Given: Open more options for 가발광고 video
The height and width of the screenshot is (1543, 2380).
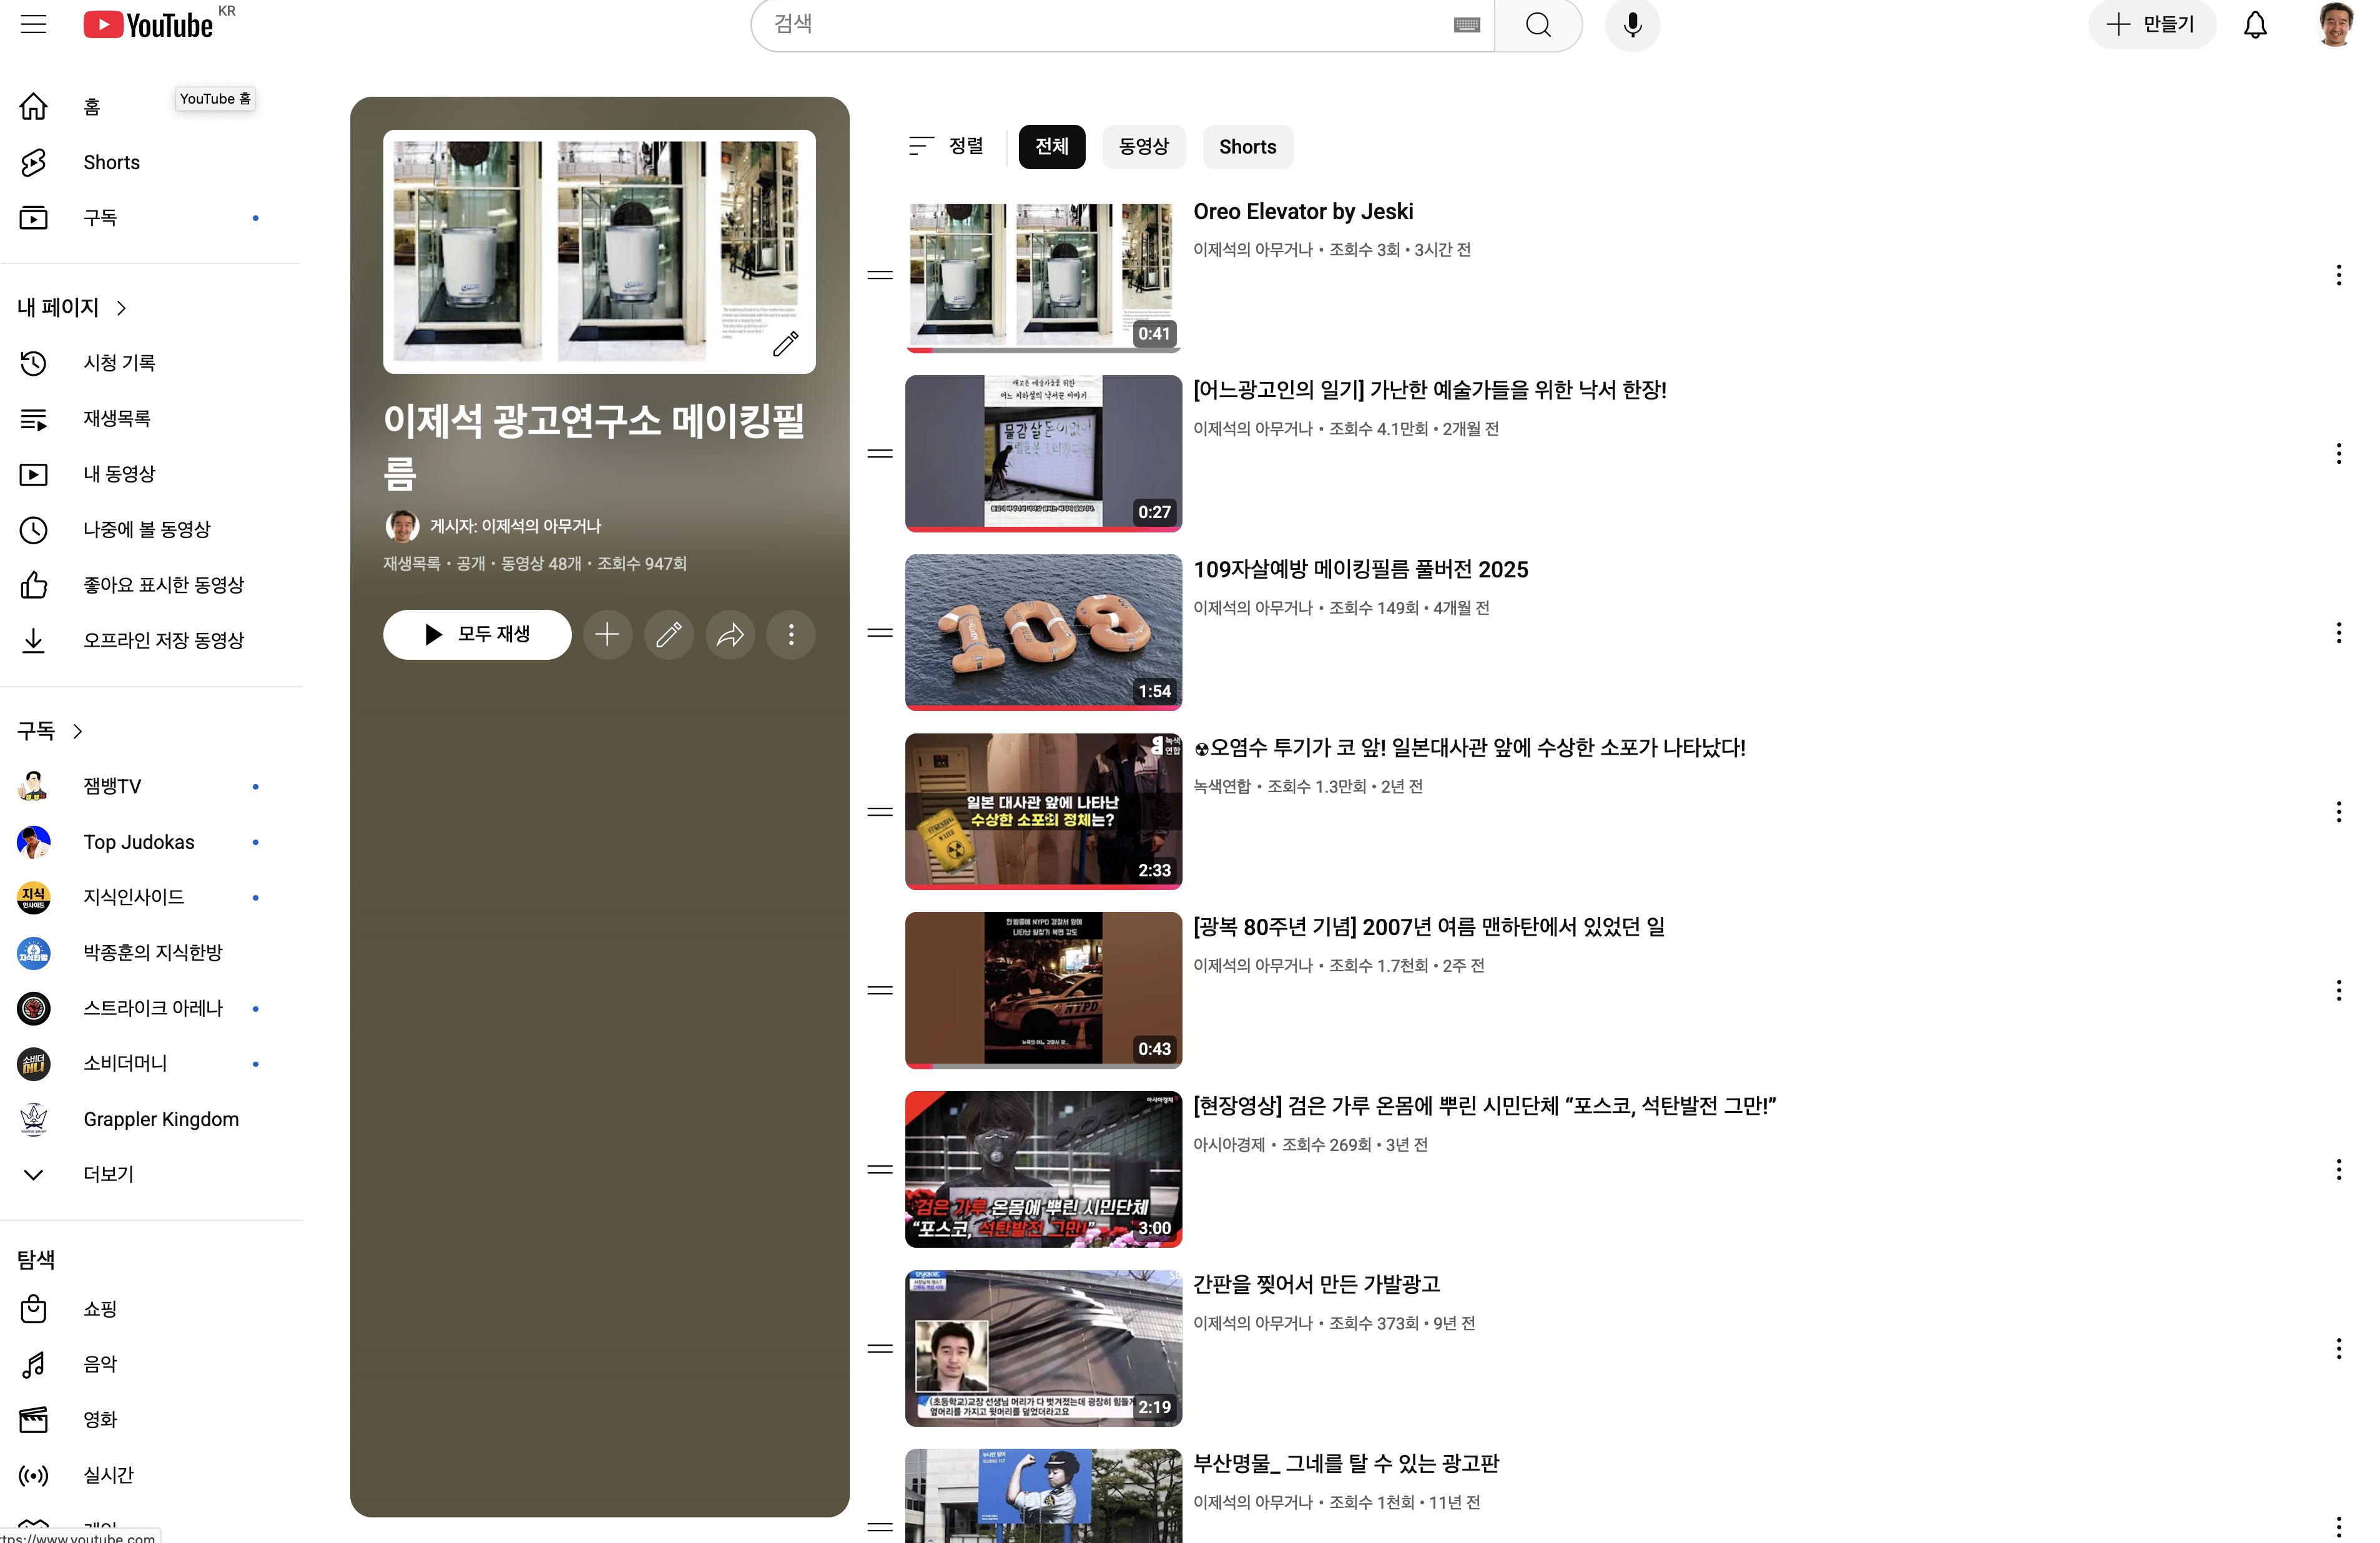Looking at the screenshot, I should [x=2338, y=1349].
